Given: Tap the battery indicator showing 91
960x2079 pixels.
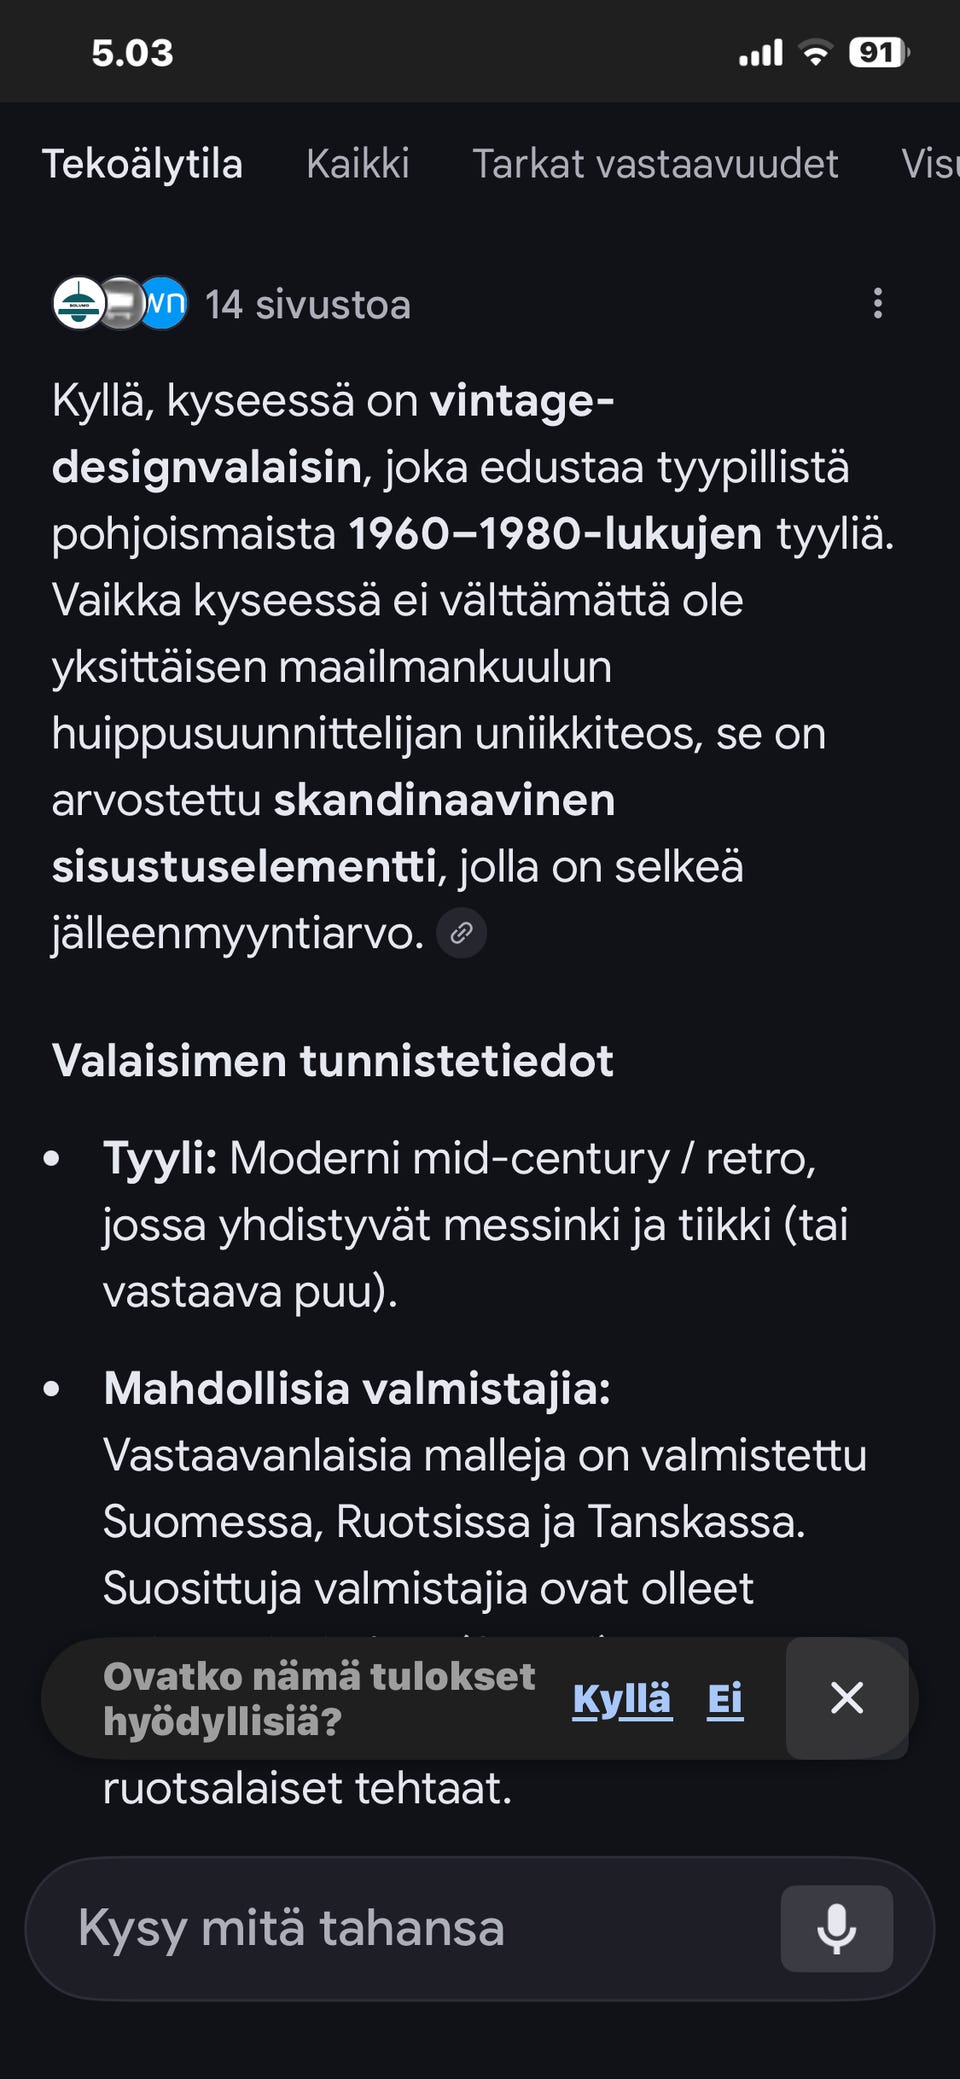Looking at the screenshot, I should pyautogui.click(x=877, y=53).
